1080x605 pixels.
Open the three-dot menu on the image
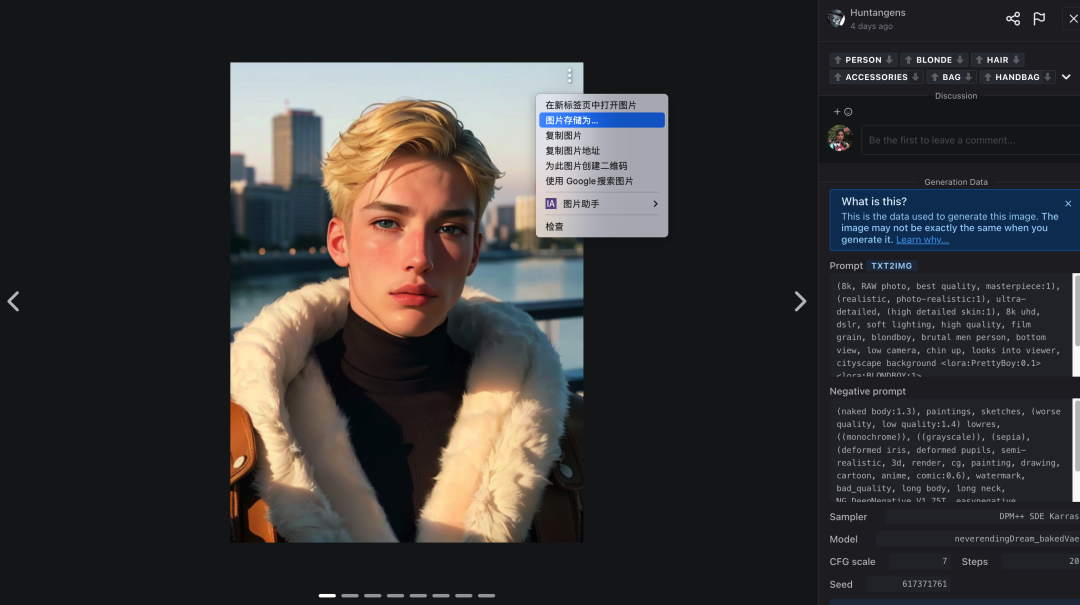(570, 76)
